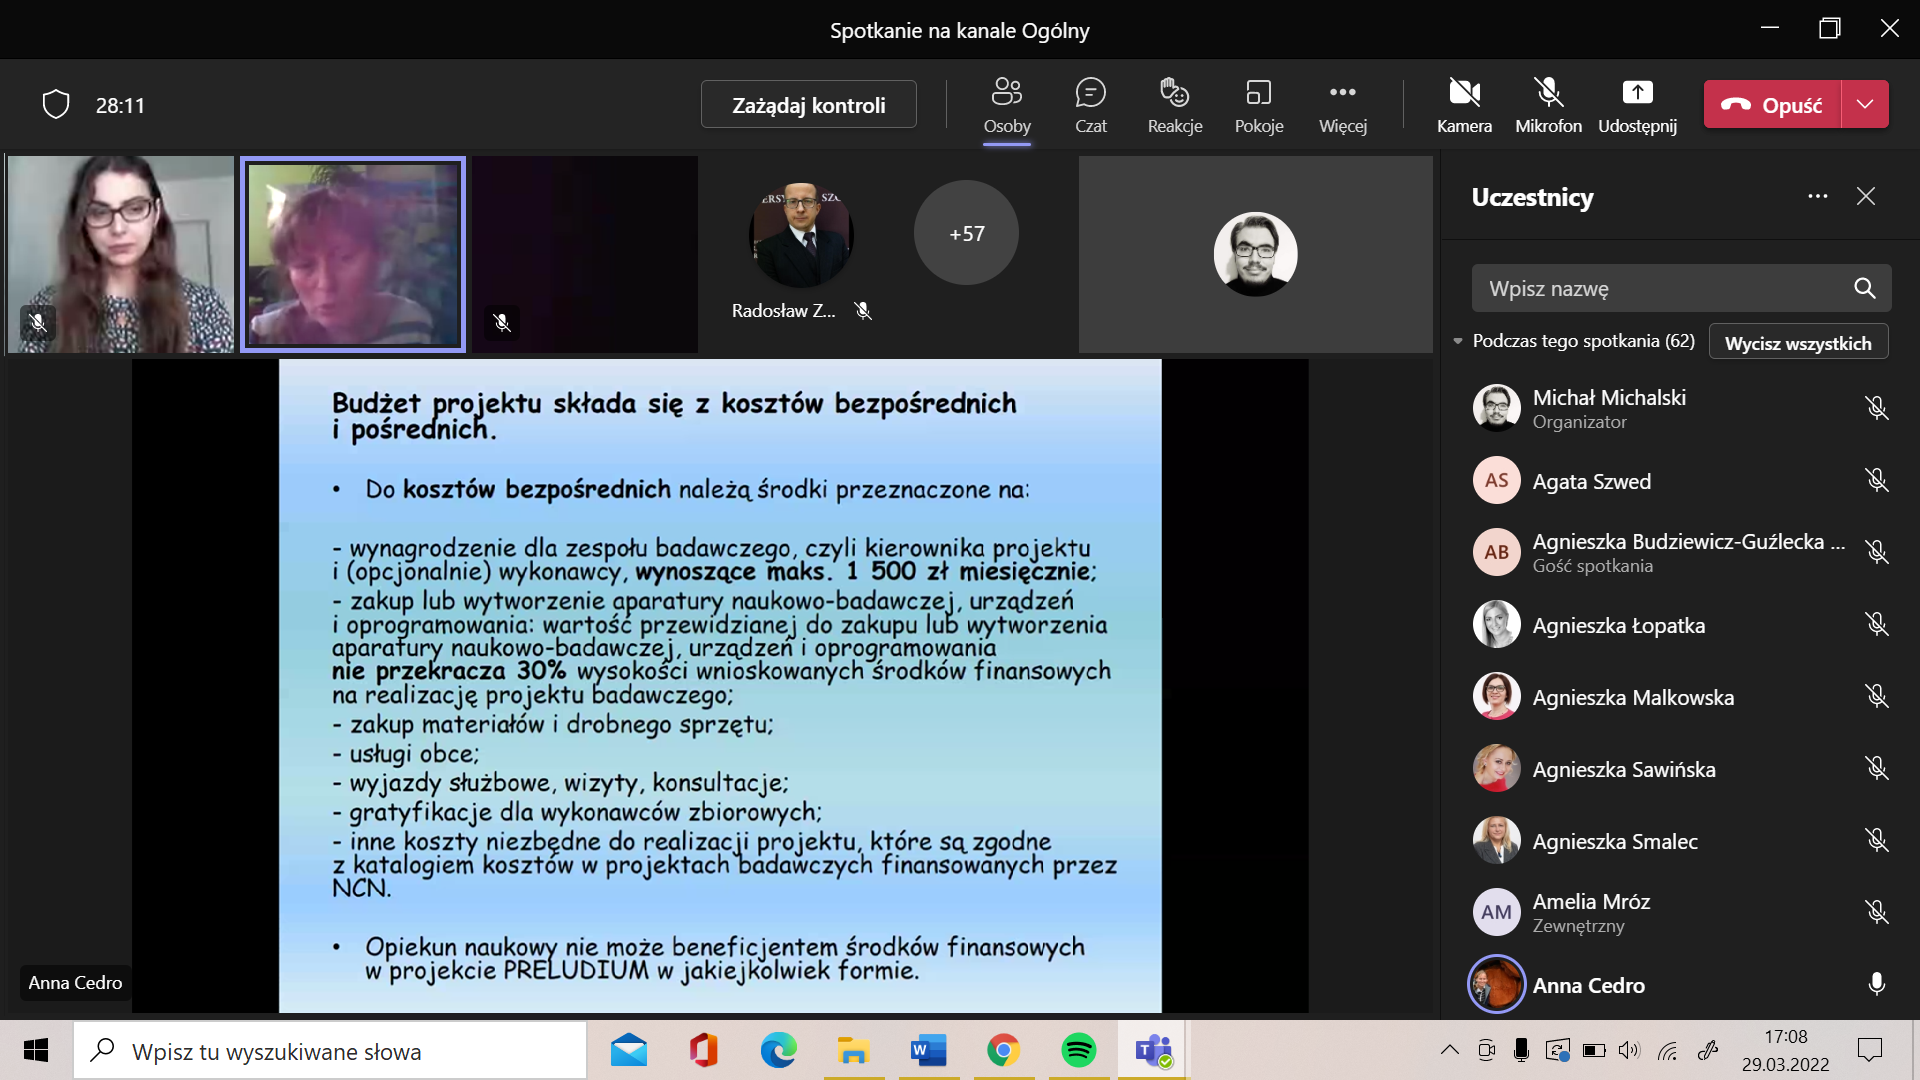Open the Czat chat icon
The height and width of the screenshot is (1080, 1920).
pos(1090,104)
